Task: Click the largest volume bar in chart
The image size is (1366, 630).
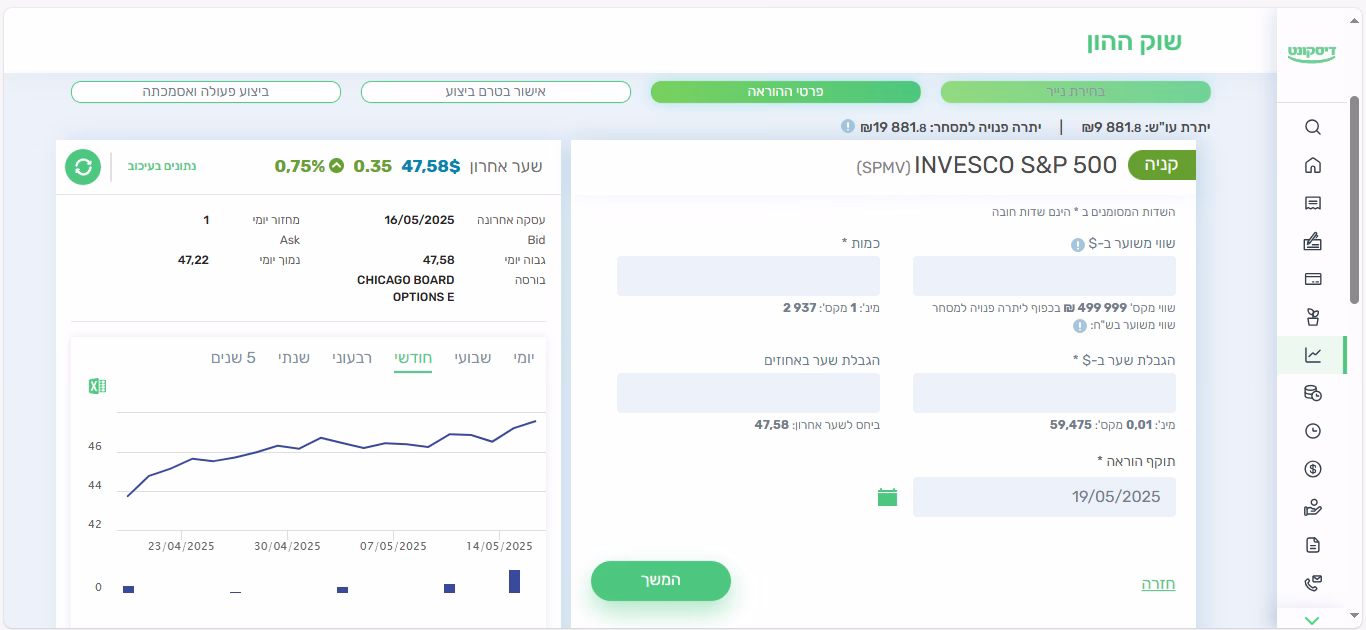Action: pos(514,581)
